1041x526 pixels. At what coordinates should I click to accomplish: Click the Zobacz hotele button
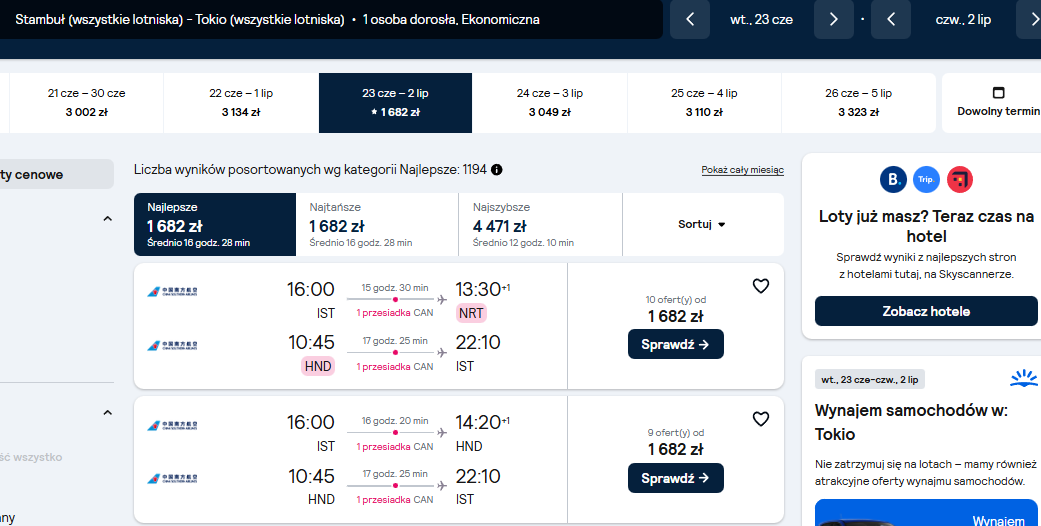click(x=926, y=311)
